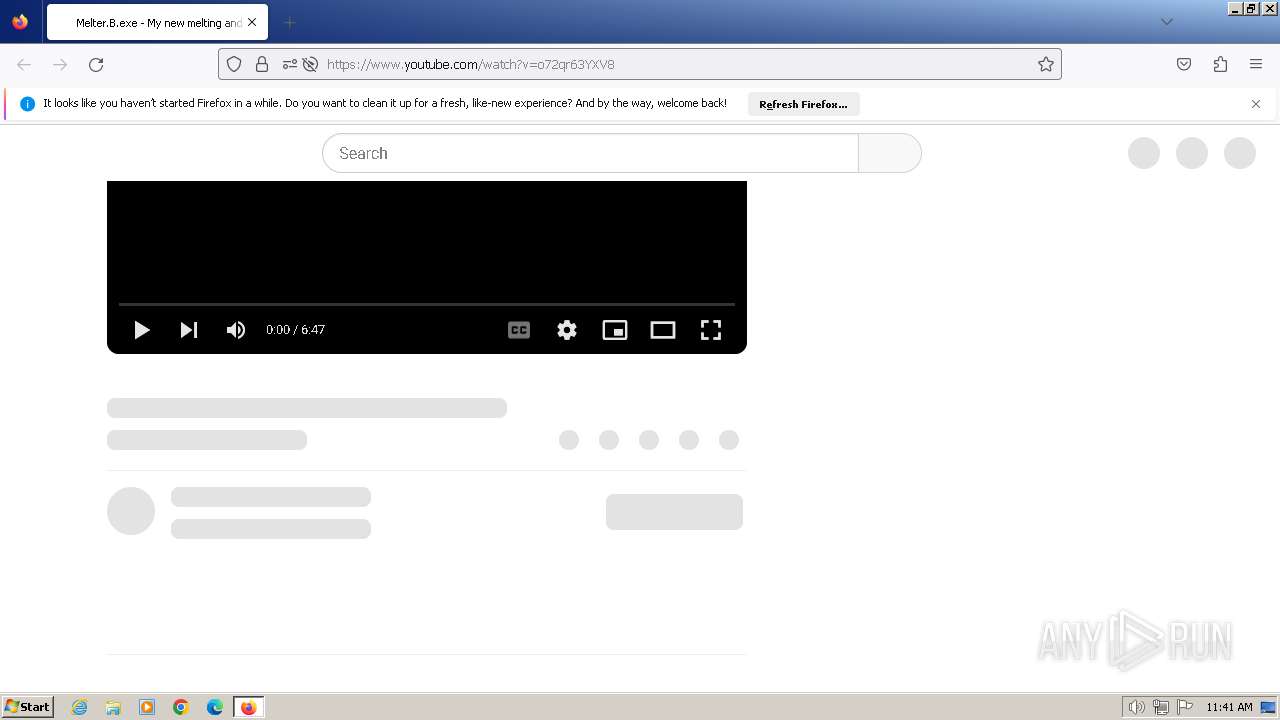
Task: Click the 0:00 / 6:47 time display
Action: point(295,330)
